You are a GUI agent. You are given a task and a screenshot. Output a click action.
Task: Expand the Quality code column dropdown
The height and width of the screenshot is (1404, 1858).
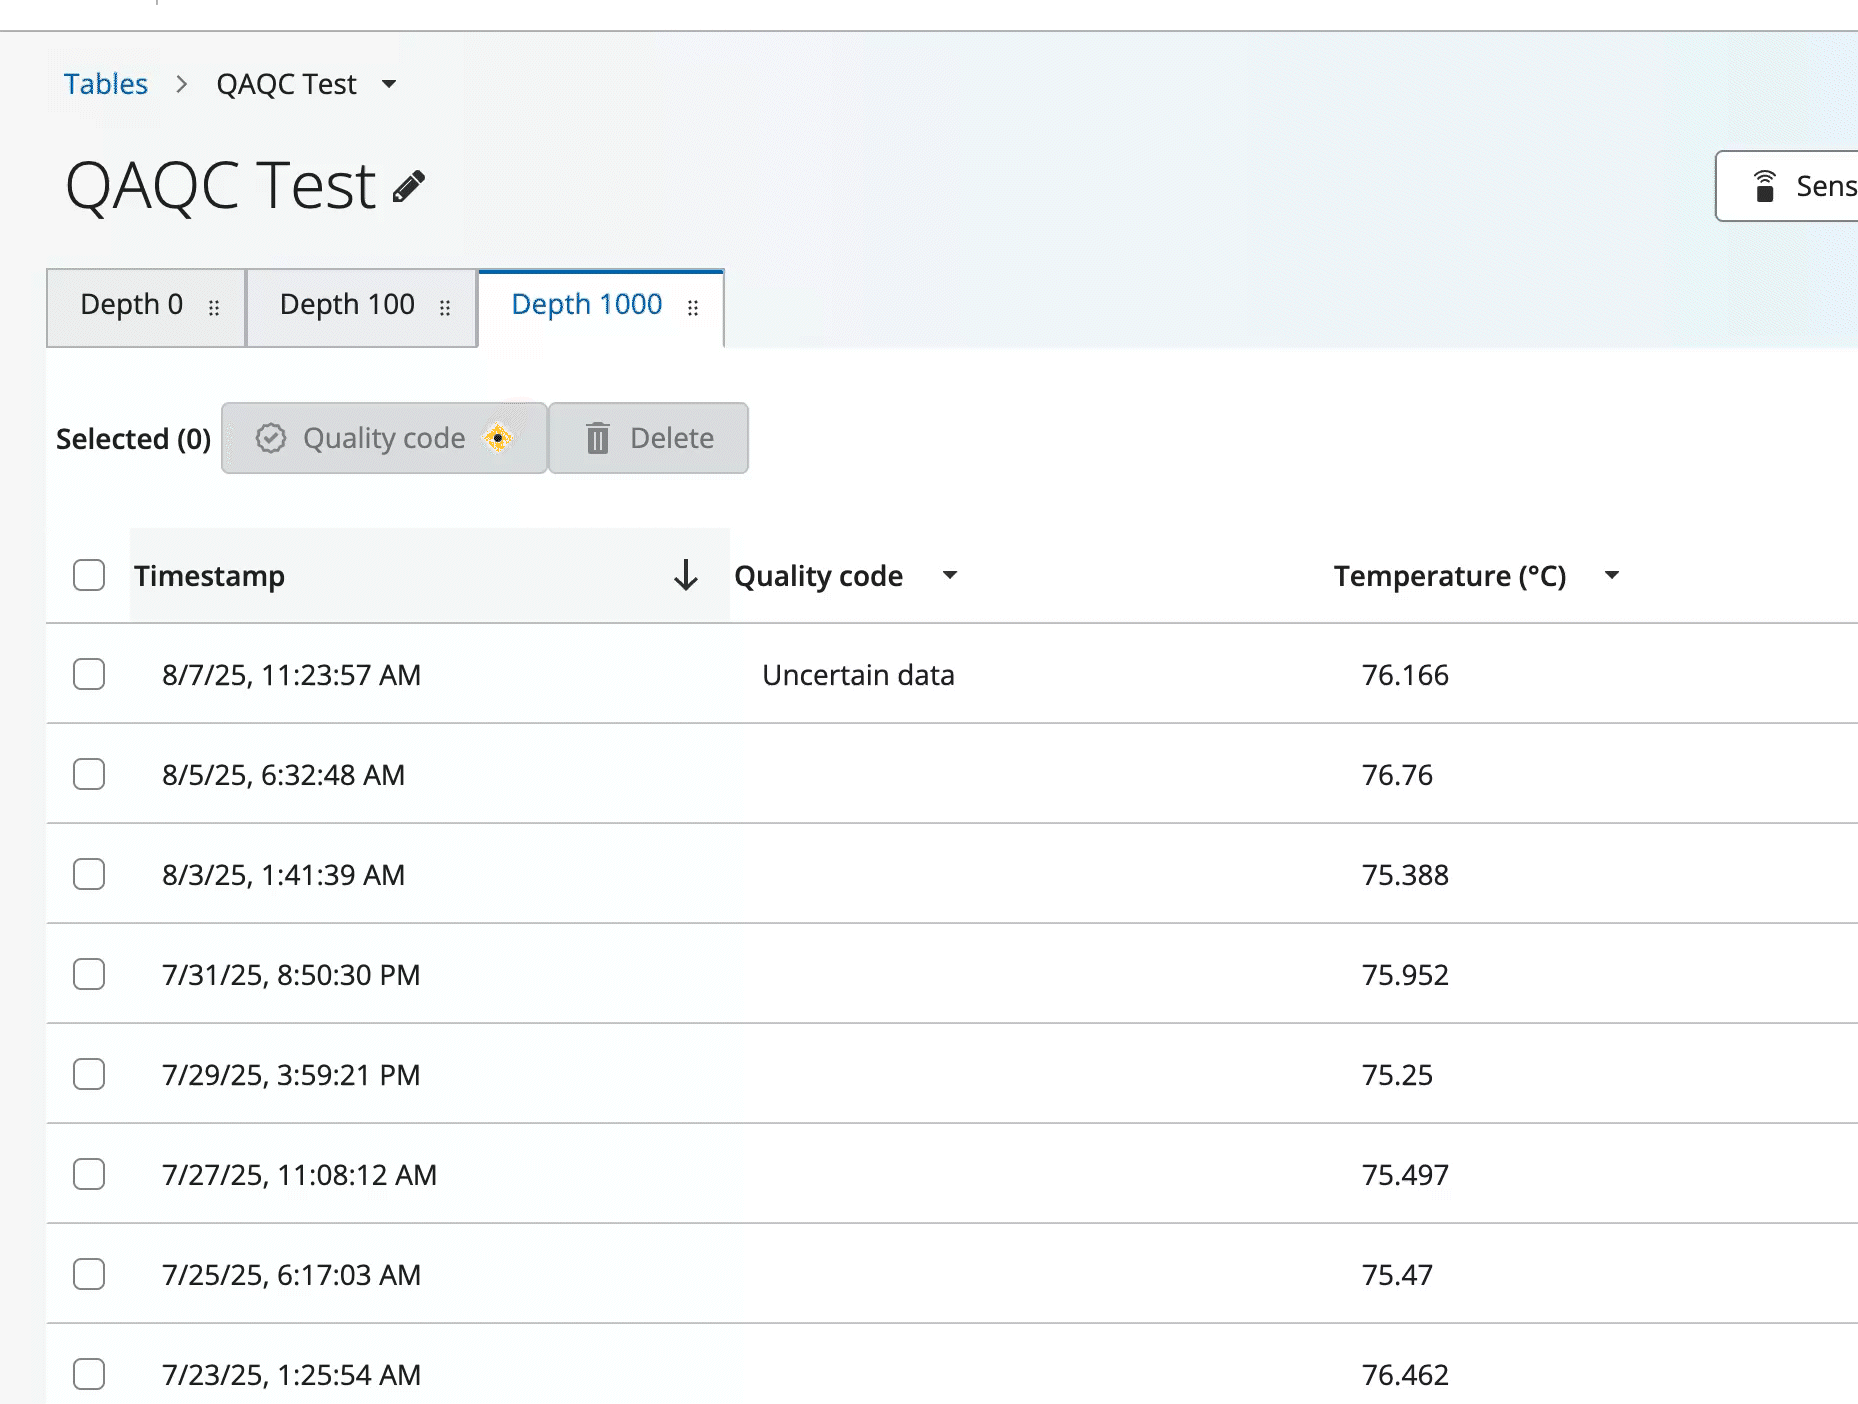[x=950, y=575]
